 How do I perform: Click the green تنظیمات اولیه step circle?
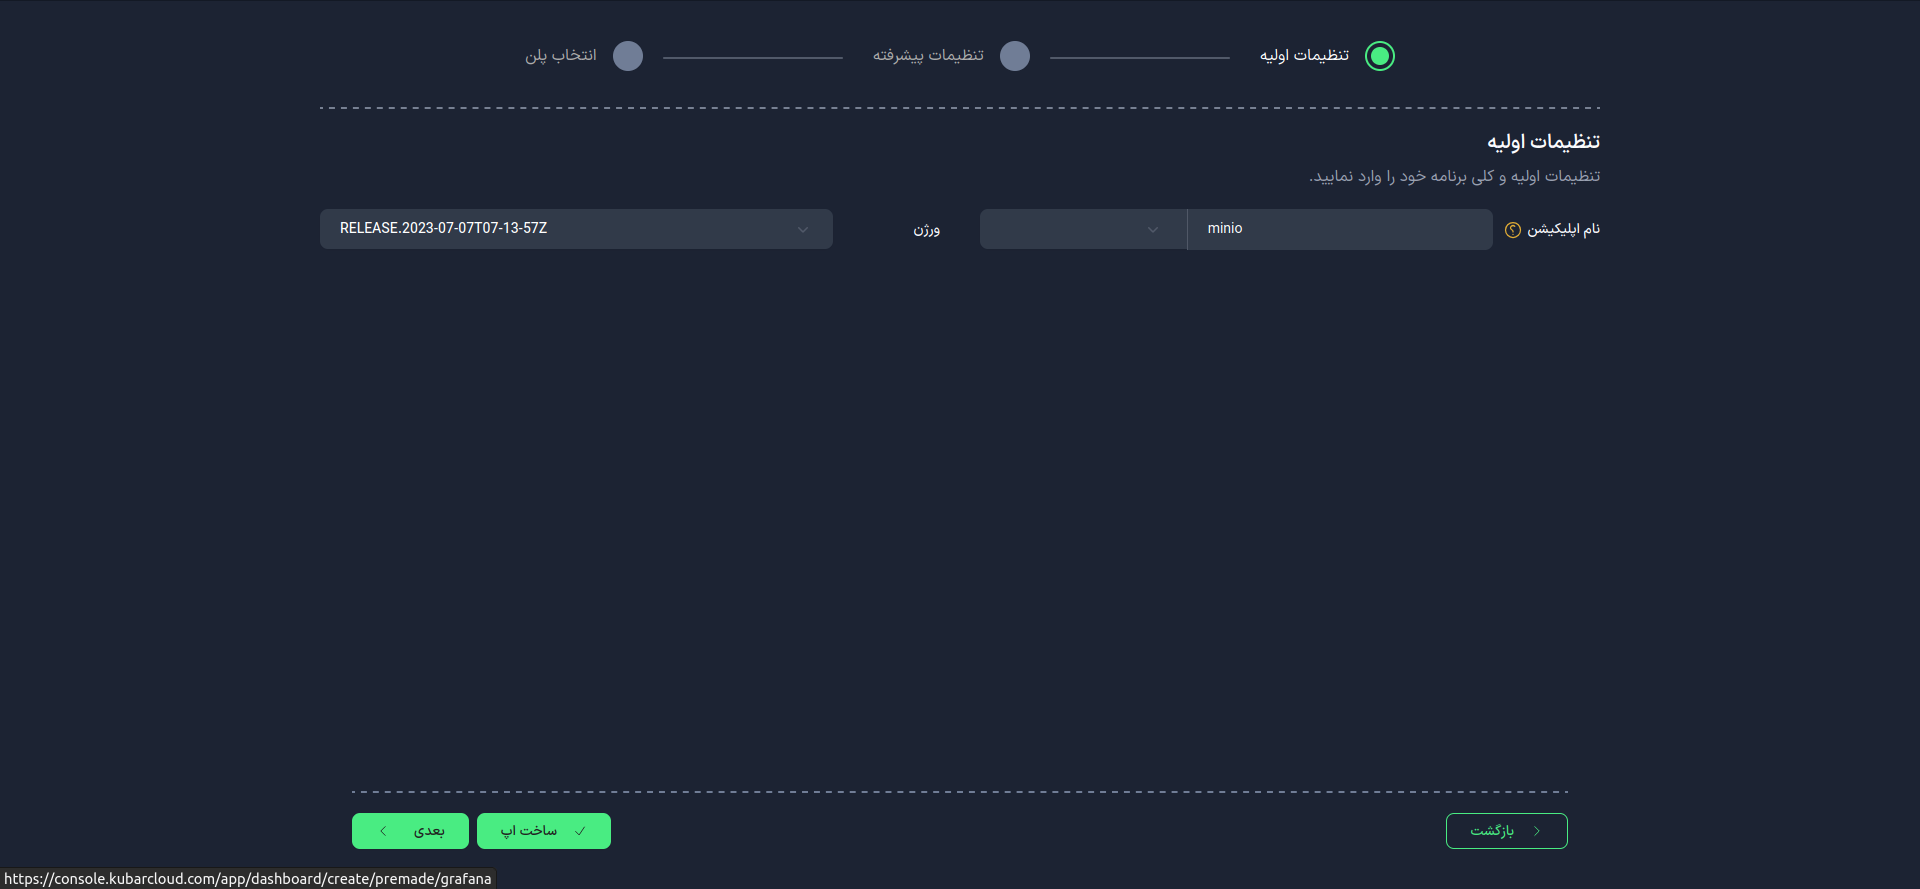pyautogui.click(x=1380, y=56)
